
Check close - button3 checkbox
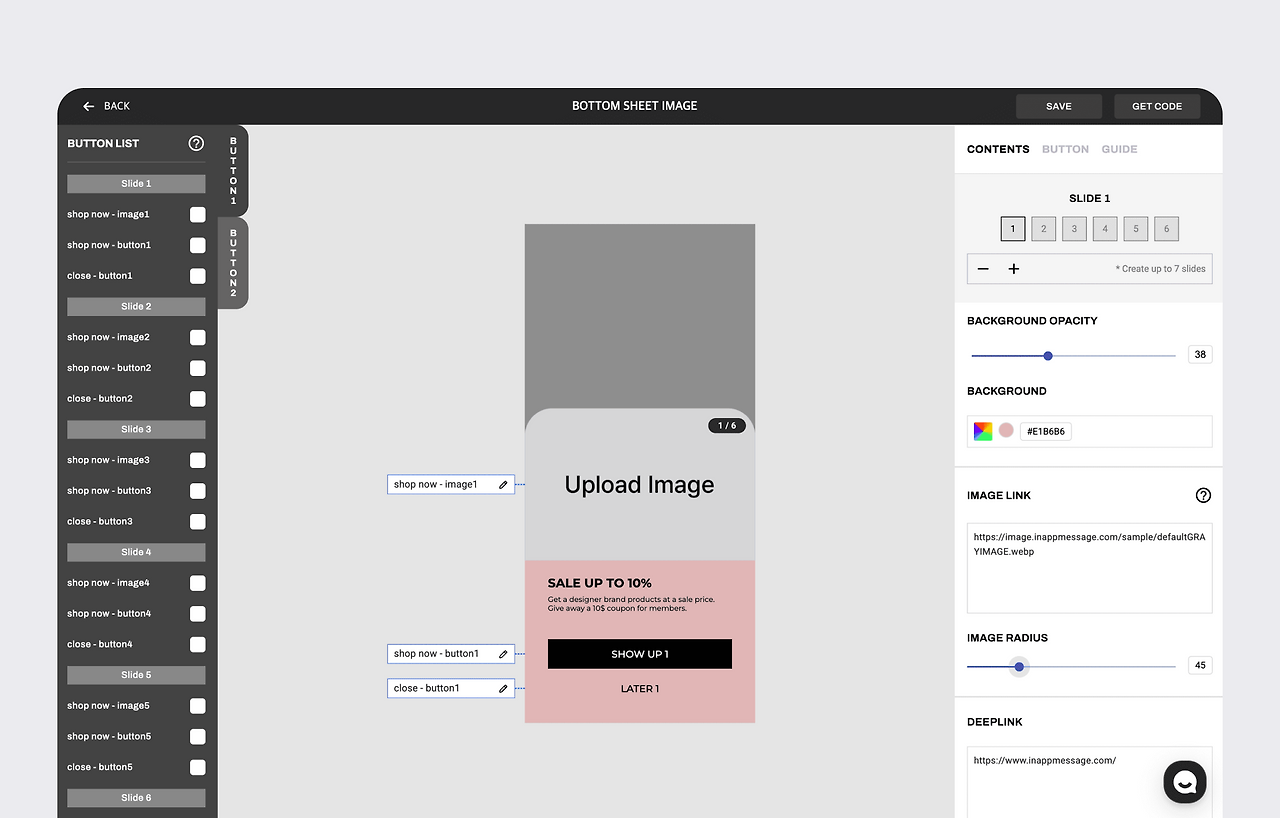click(198, 522)
